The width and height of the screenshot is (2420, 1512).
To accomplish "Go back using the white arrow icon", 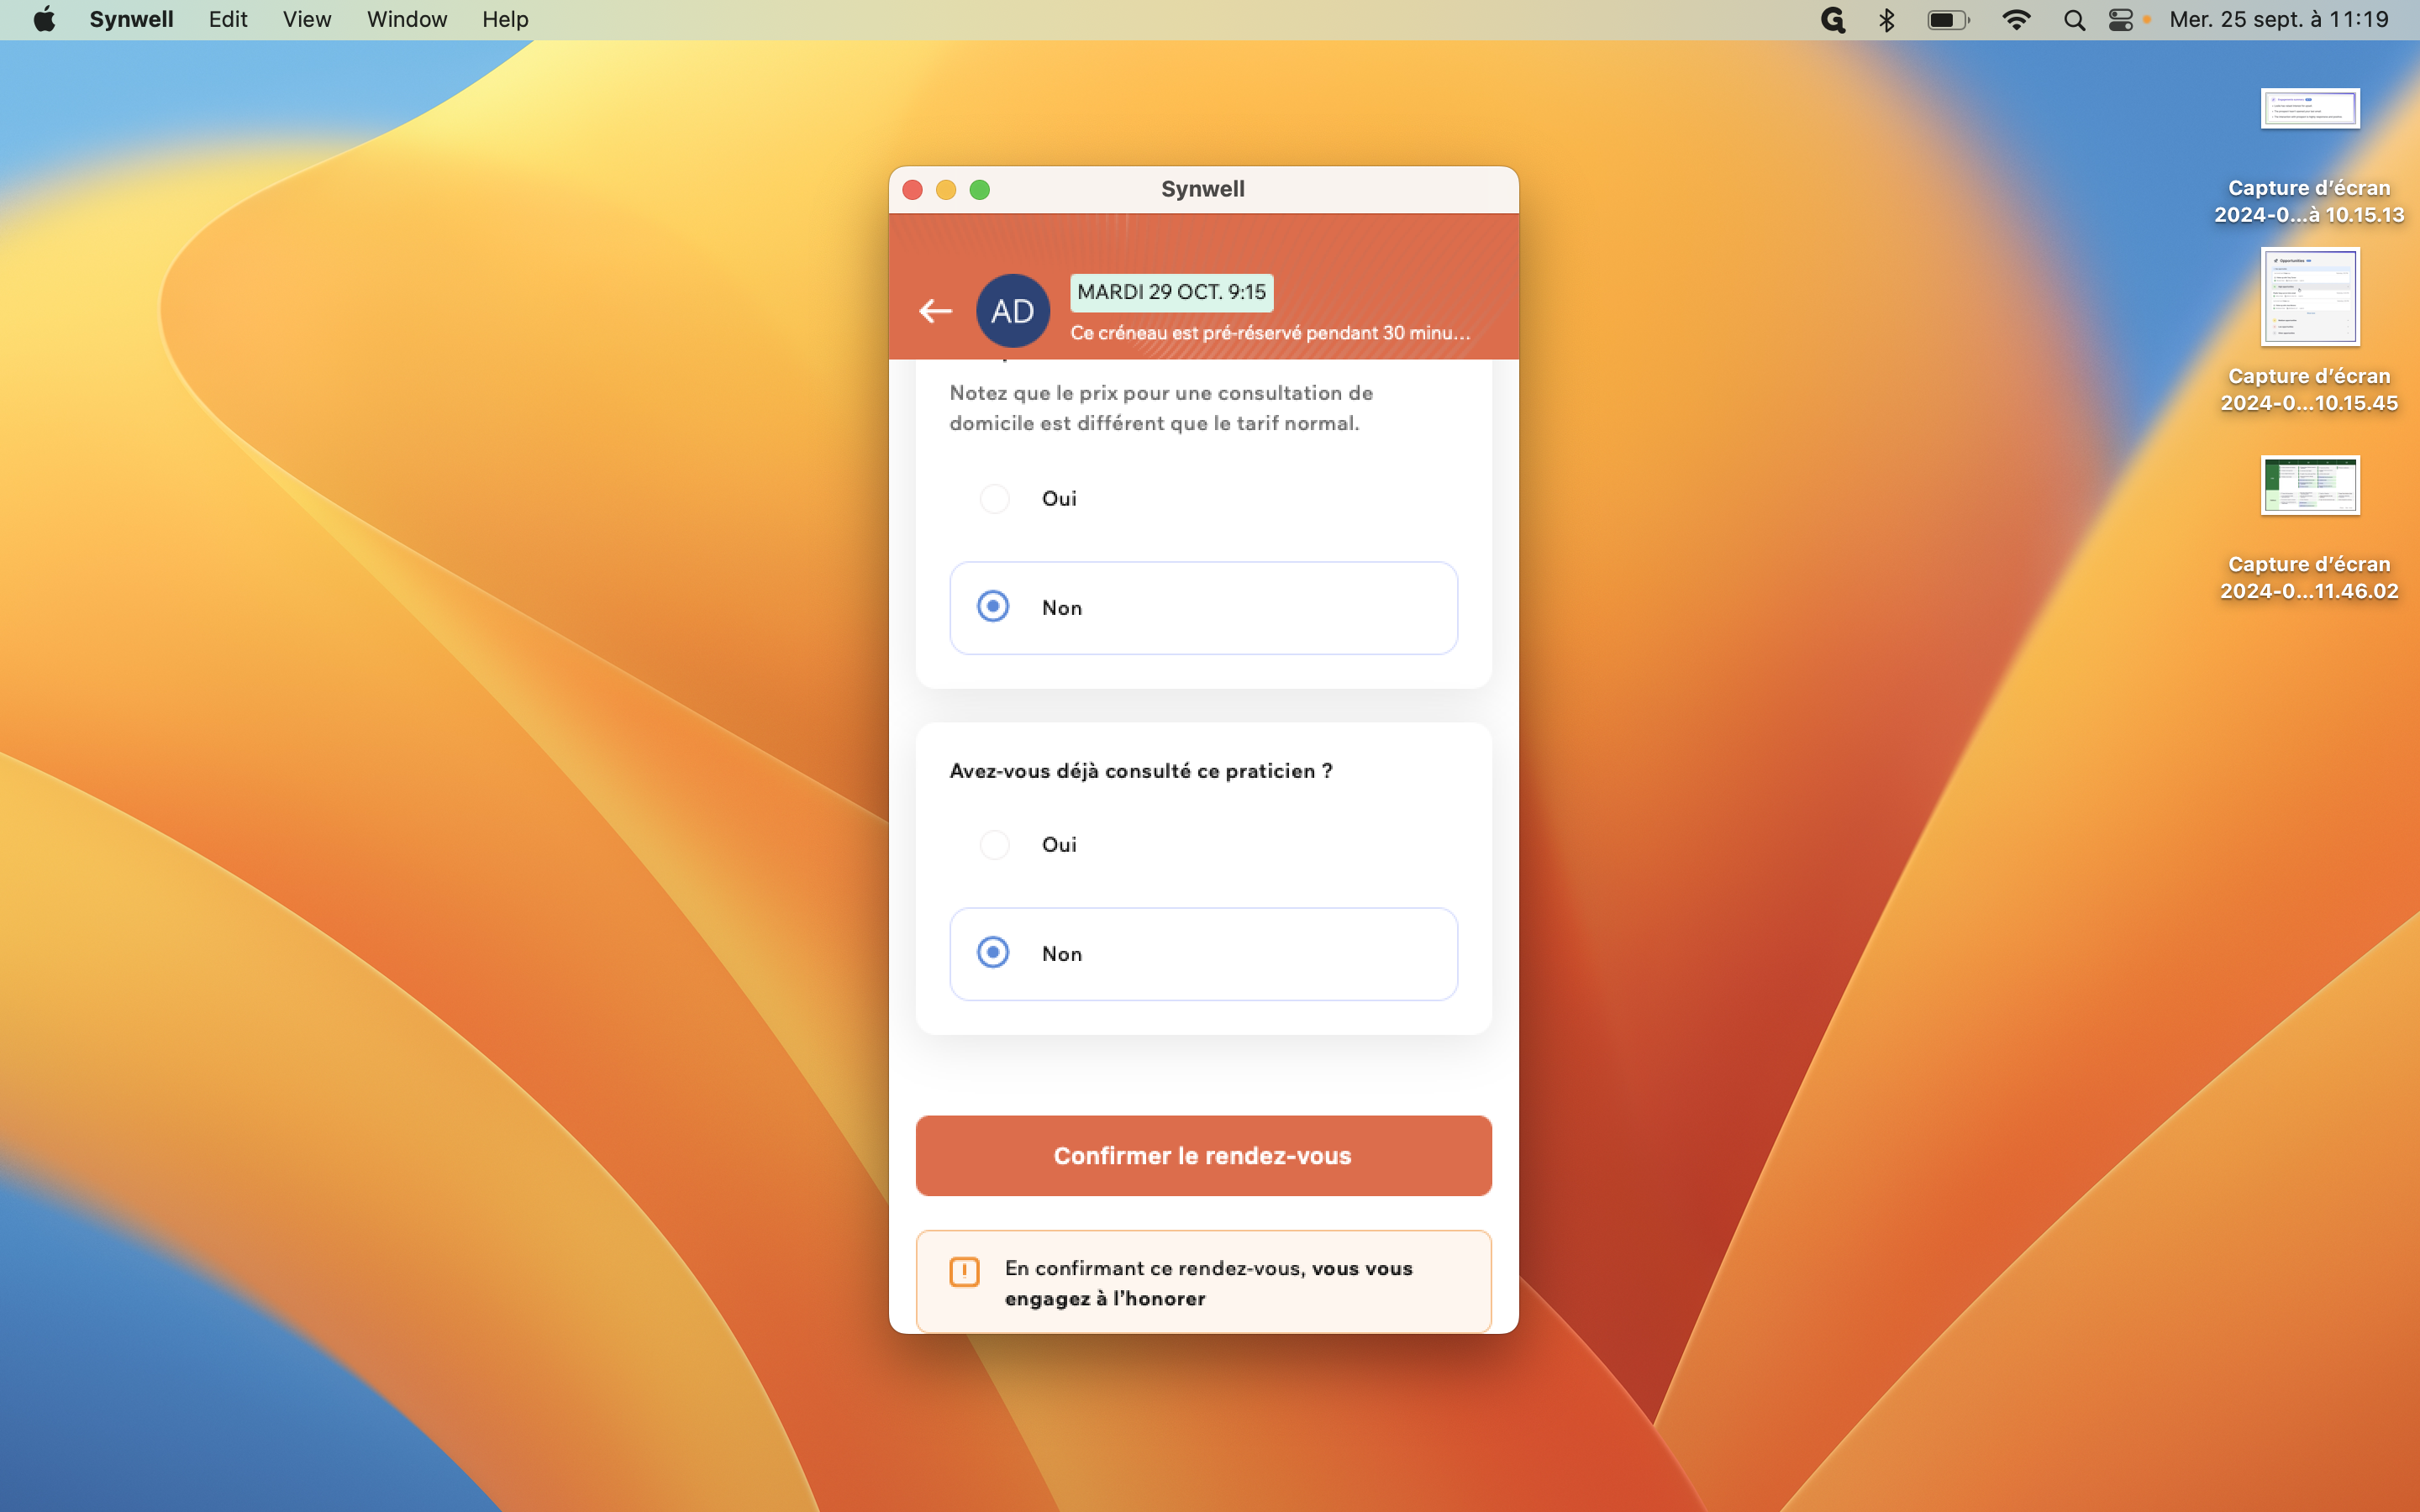I will tap(935, 311).
